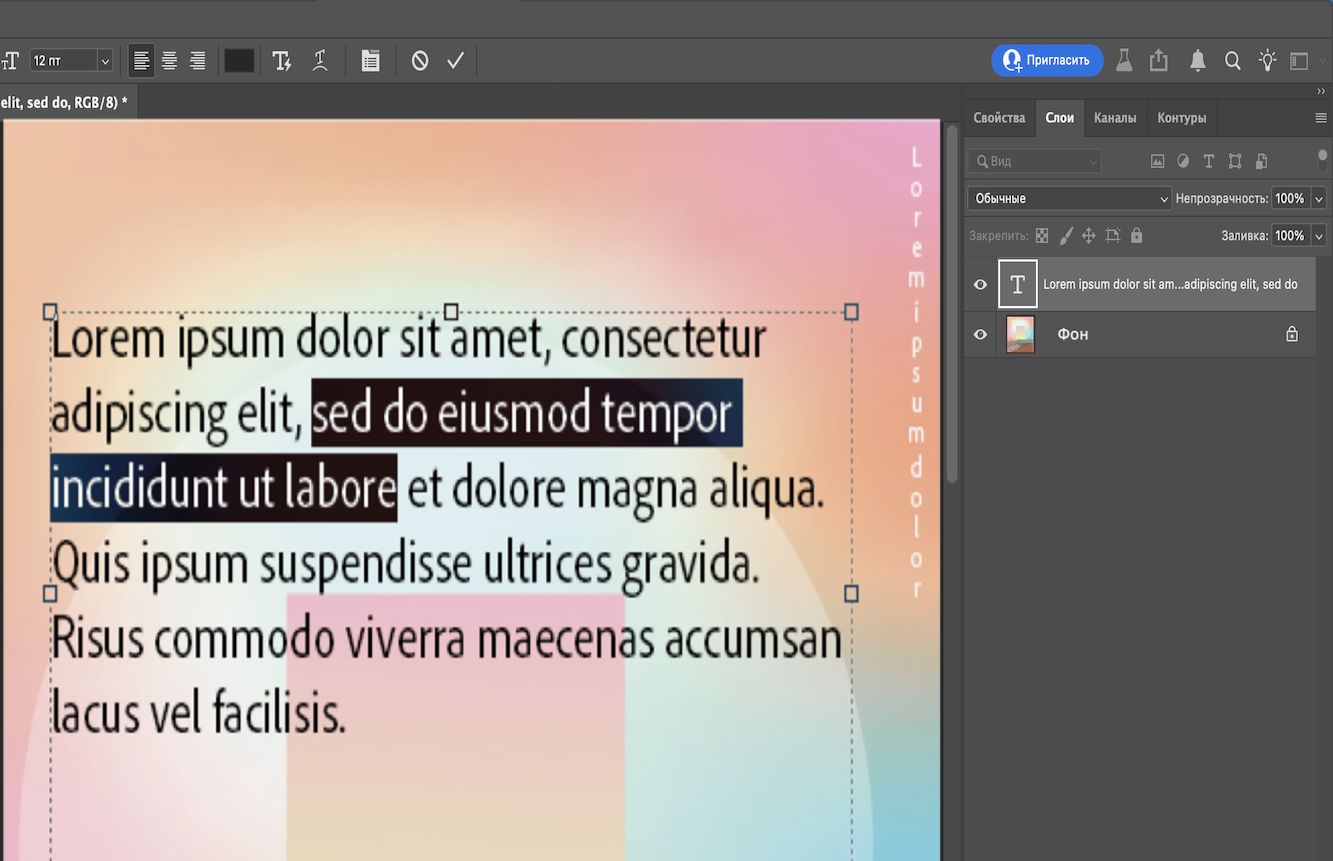This screenshot has height=861, width=1333.
Task: Filter layers by shape layers
Action: (x=1236, y=161)
